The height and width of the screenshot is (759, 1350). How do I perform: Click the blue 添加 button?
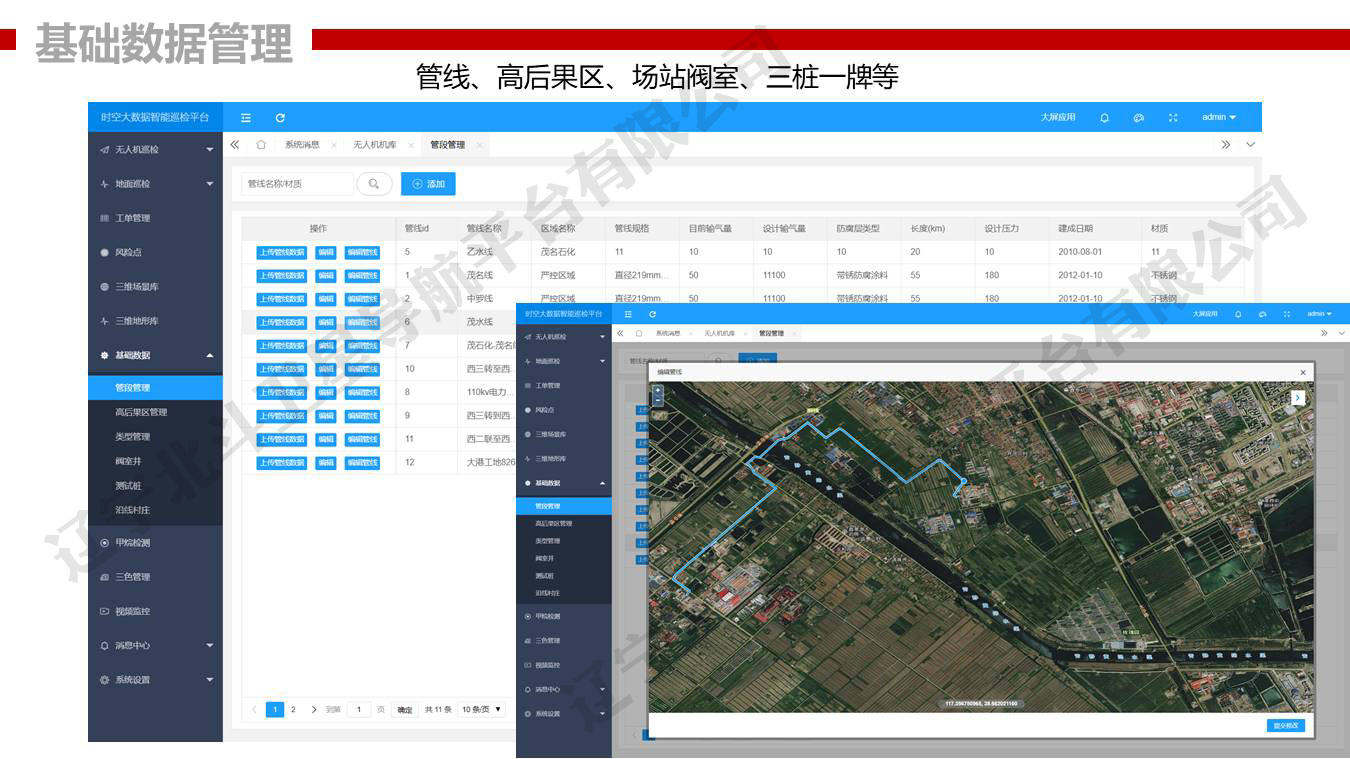(428, 184)
